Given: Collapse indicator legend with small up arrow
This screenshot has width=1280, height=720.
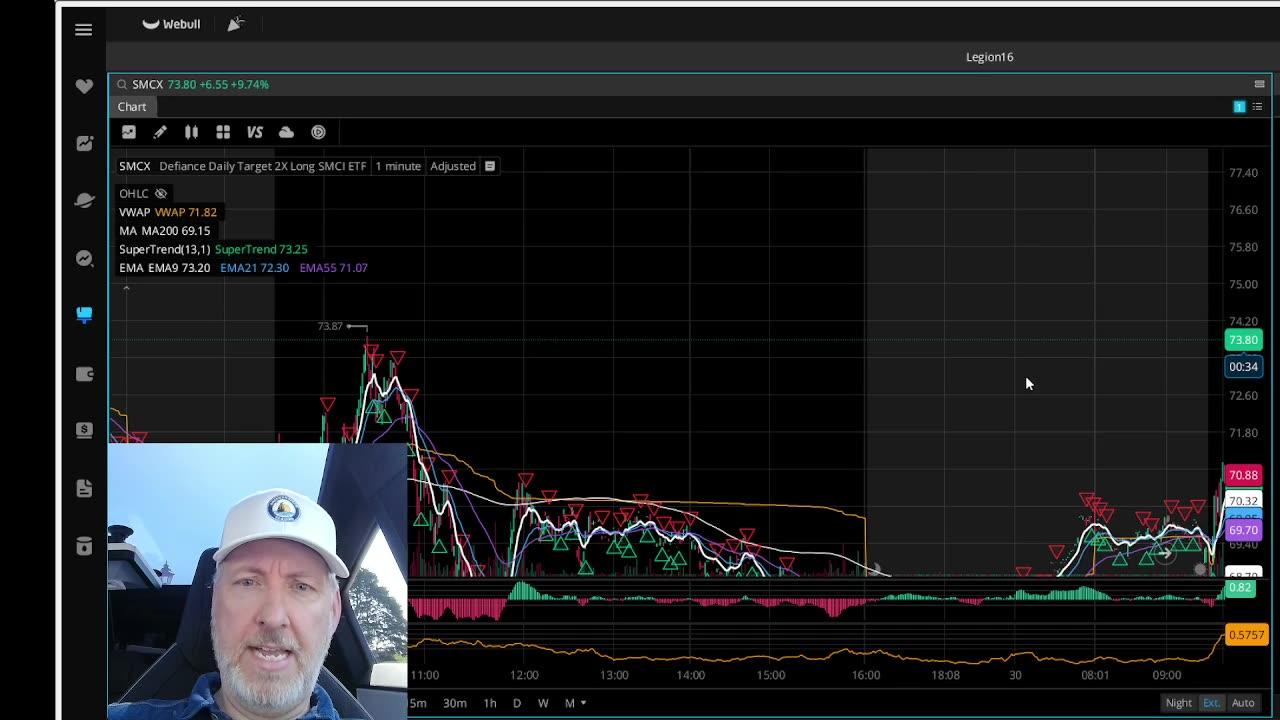Looking at the screenshot, I should coord(126,288).
